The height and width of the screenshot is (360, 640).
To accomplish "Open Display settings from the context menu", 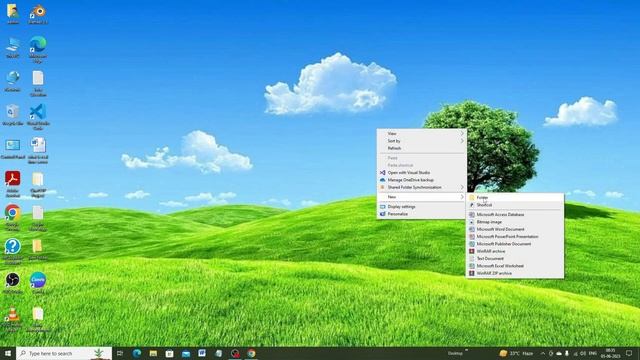I will [422, 207].
